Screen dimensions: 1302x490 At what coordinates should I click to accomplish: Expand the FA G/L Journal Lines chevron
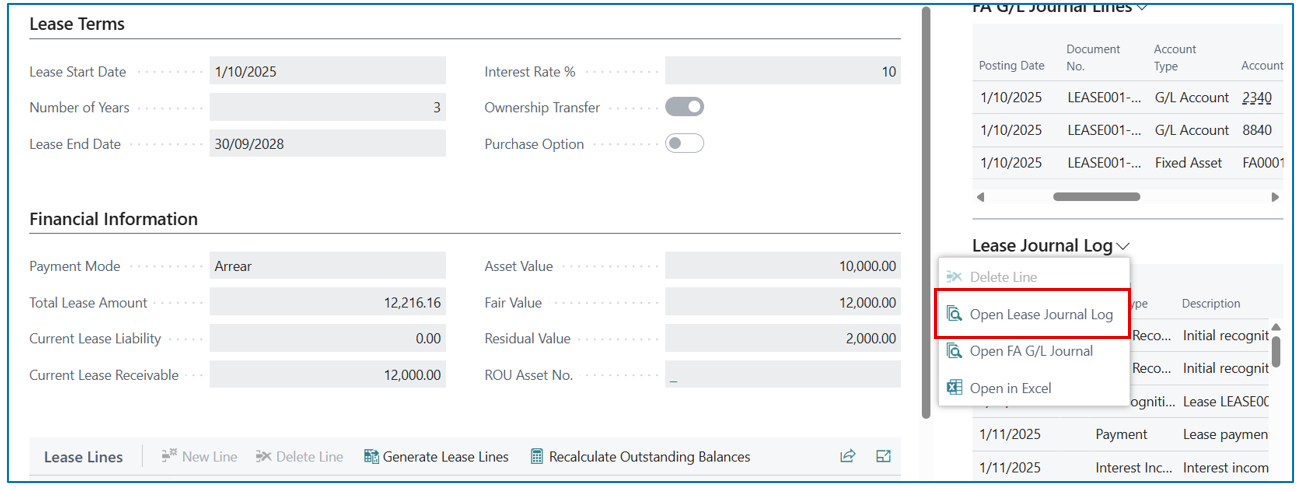click(x=1142, y=7)
